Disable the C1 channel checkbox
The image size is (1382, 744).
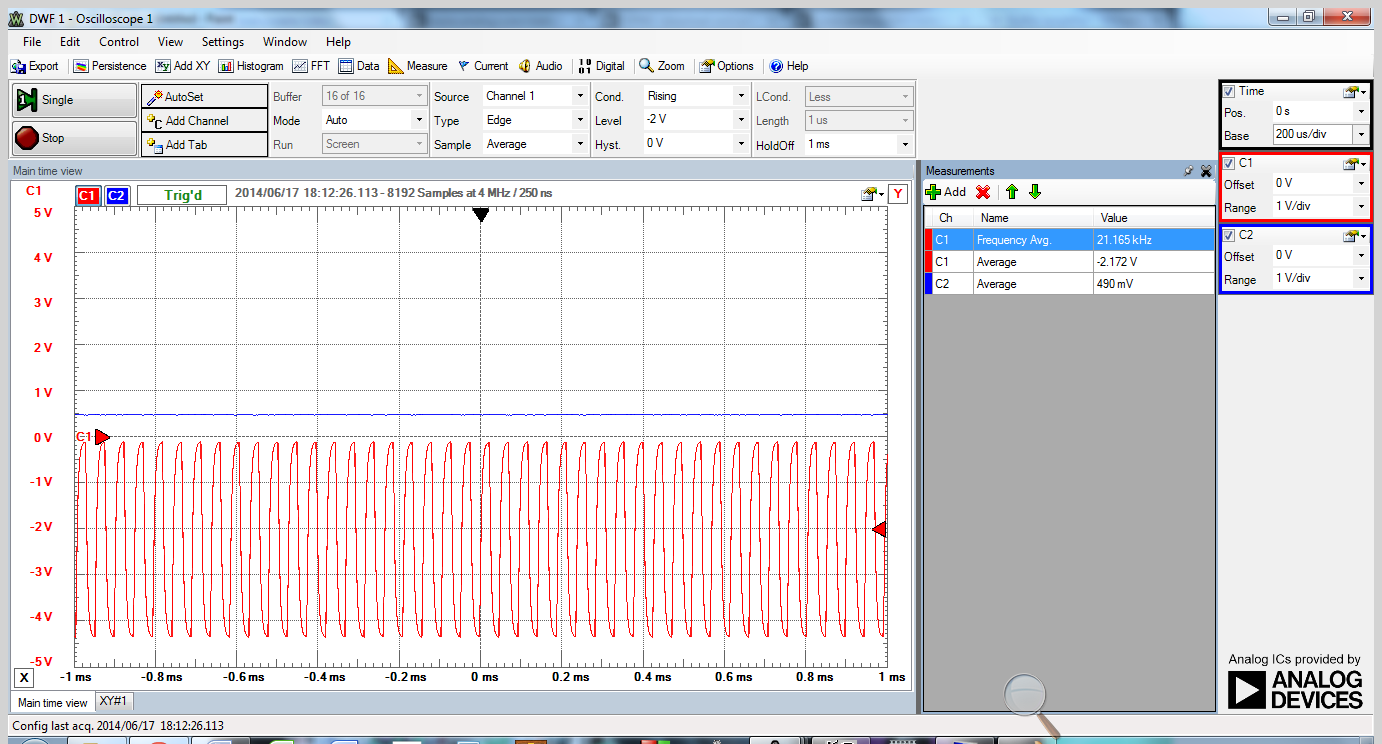(1227, 163)
